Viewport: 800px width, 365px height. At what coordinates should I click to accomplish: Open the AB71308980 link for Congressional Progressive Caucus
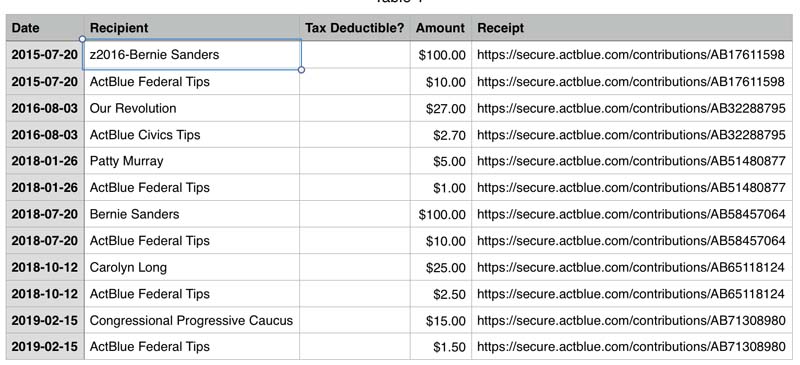tap(631, 321)
